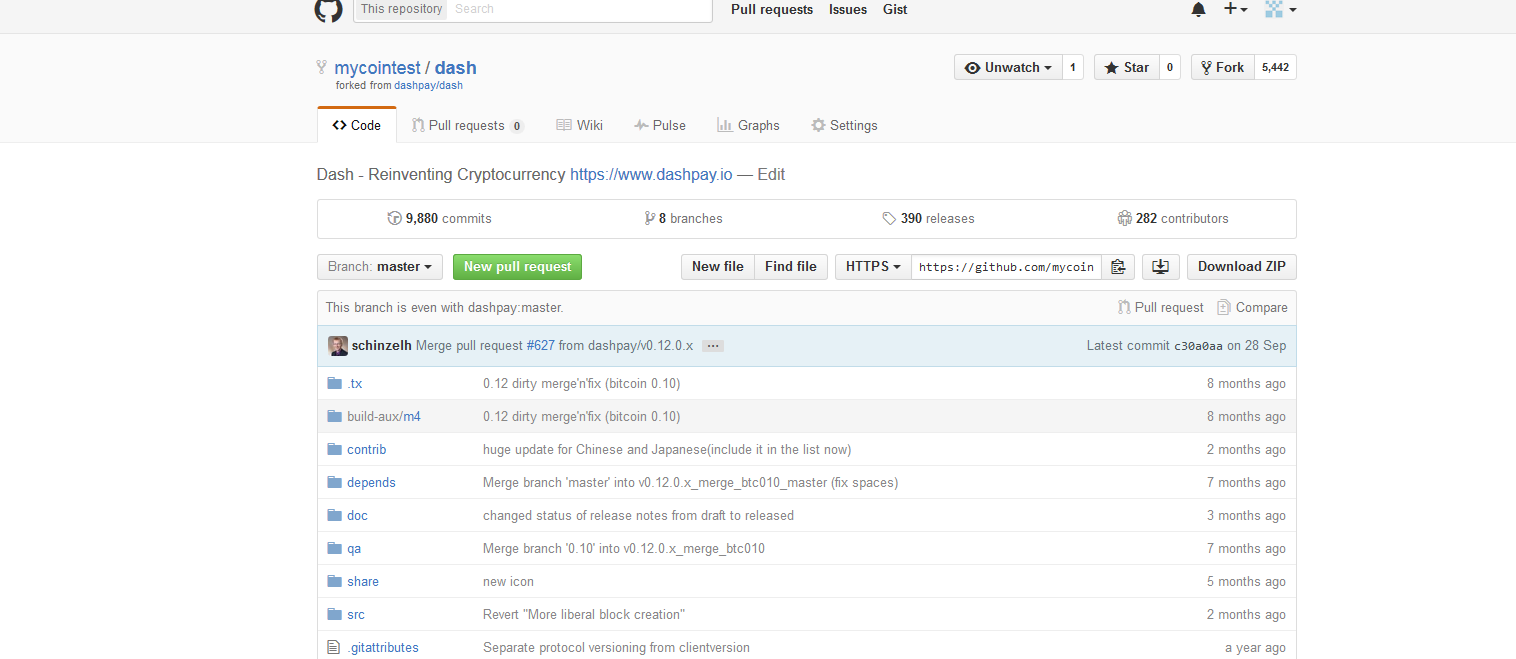This screenshot has height=659, width=1516.
Task: Open commit 'new icon' message
Action: tap(508, 582)
